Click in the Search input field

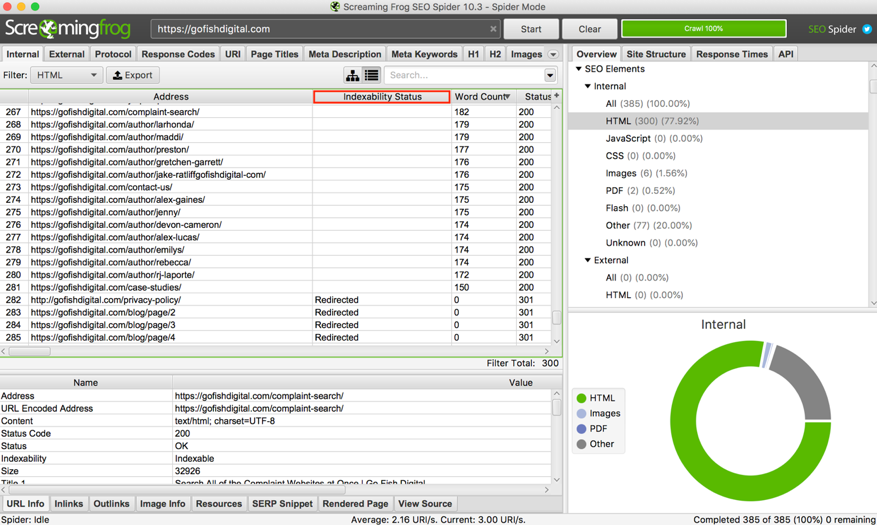tap(464, 75)
